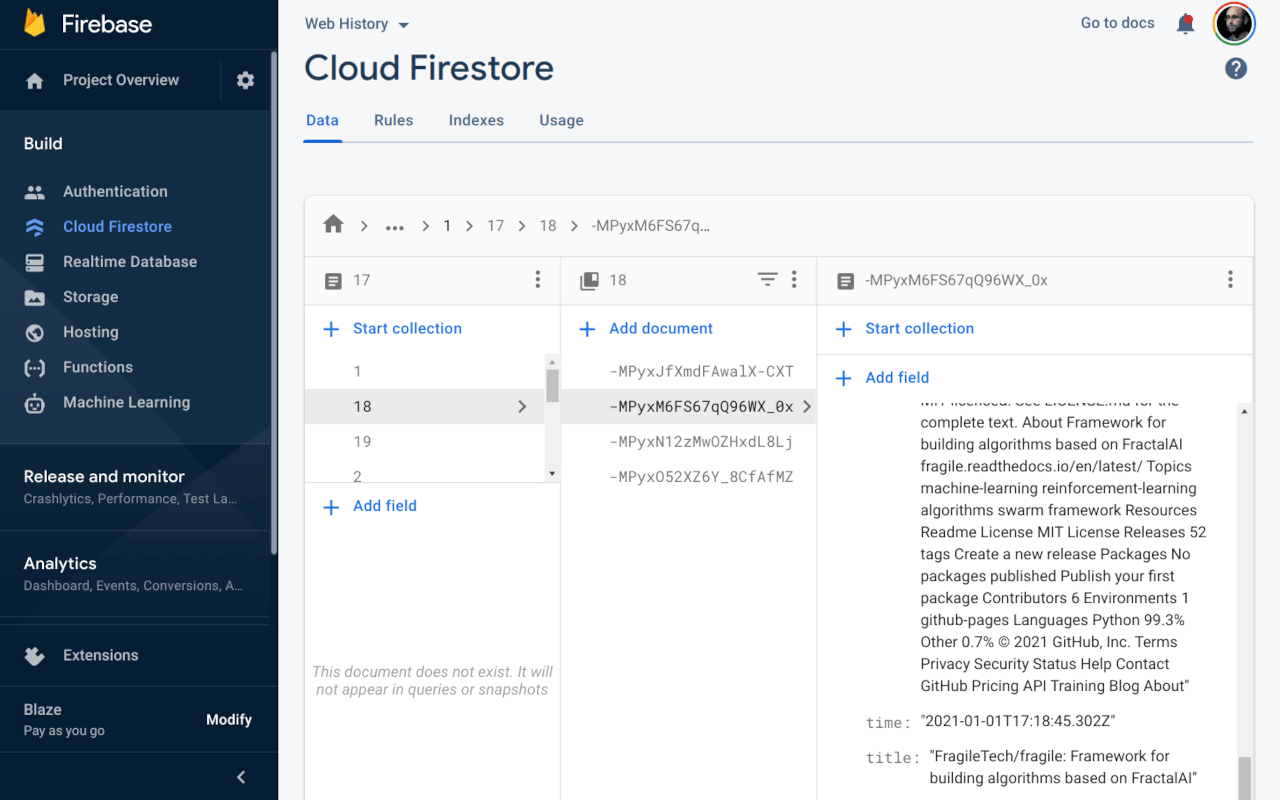Open filter options for collection 18
This screenshot has width=1280, height=800.
767,280
